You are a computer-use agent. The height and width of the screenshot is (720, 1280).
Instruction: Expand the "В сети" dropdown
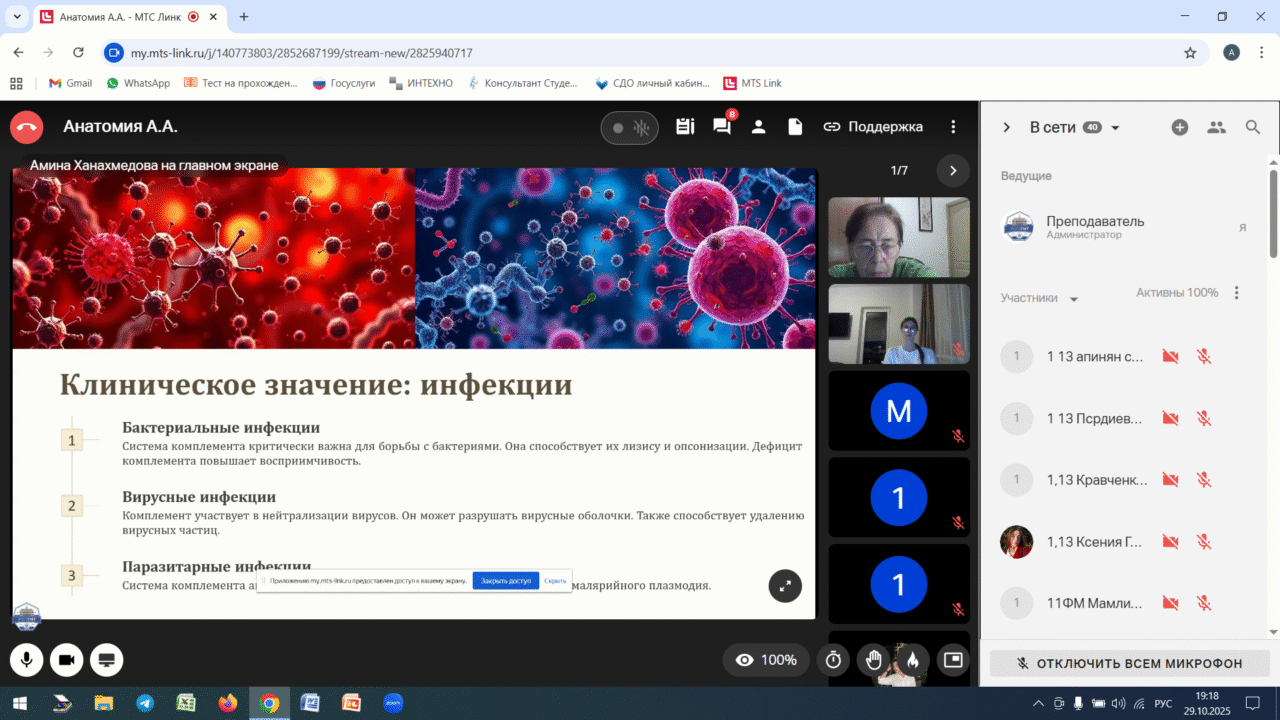[1116, 128]
